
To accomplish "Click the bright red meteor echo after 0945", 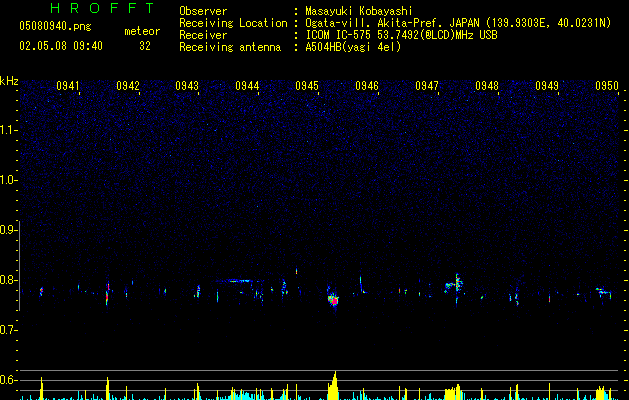I will [333, 300].
